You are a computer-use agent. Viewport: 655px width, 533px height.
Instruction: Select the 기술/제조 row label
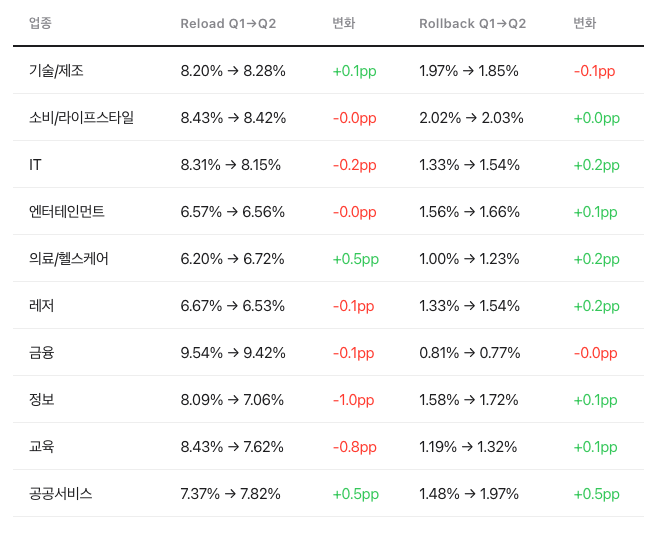[x=56, y=71]
